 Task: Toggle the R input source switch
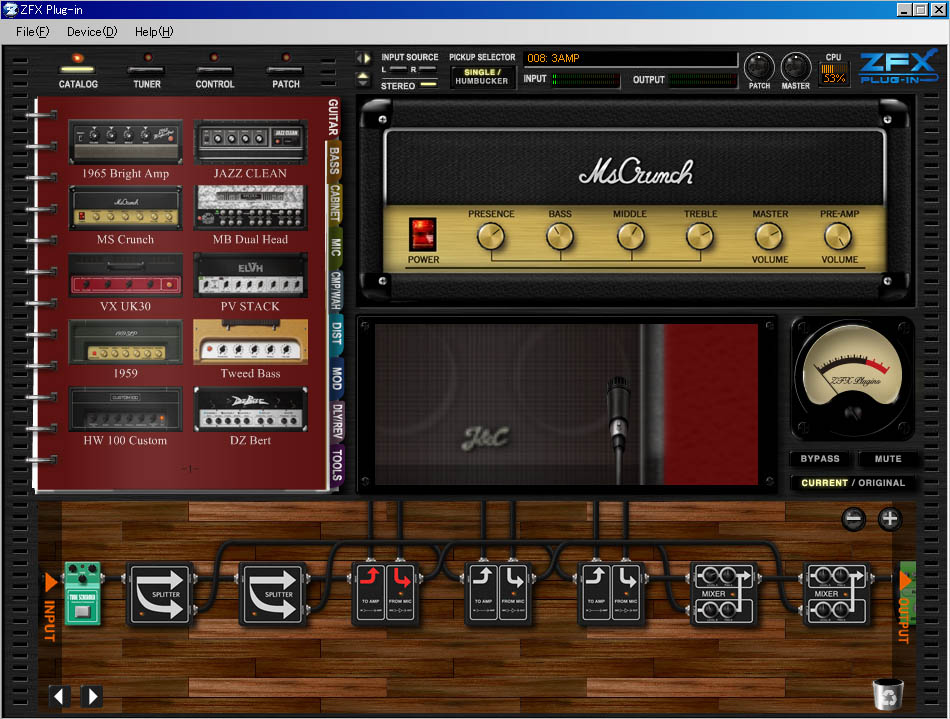click(428, 69)
